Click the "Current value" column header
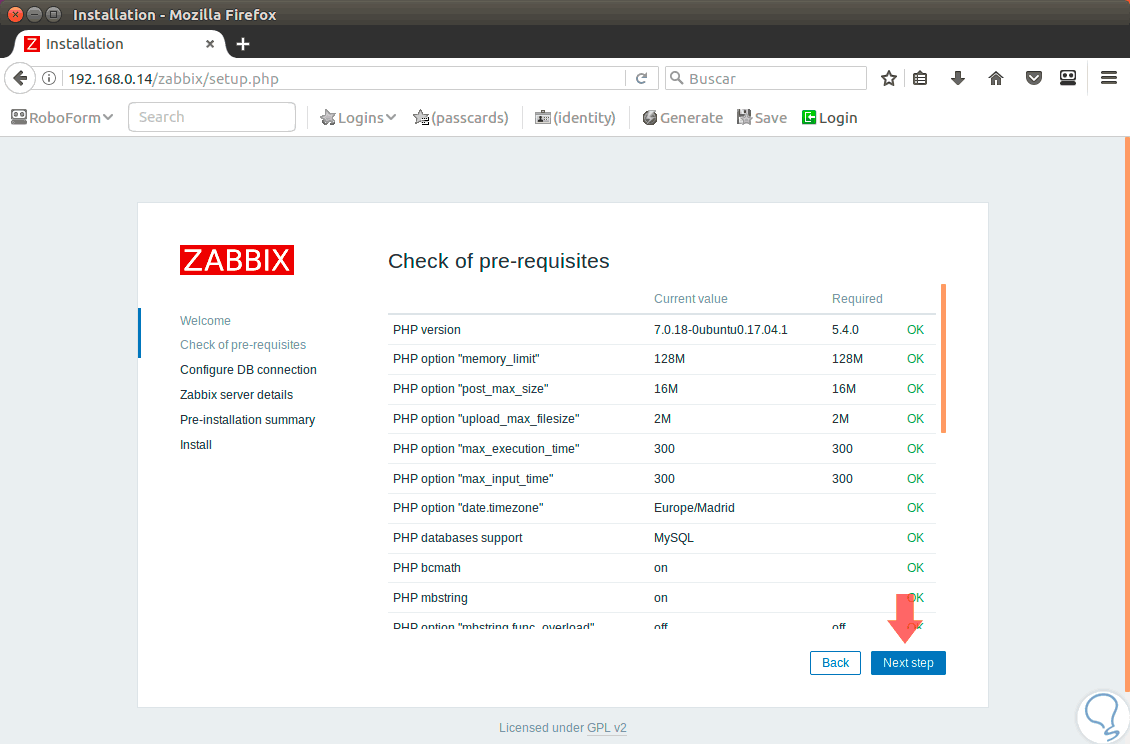The image size is (1130, 744). coord(690,298)
